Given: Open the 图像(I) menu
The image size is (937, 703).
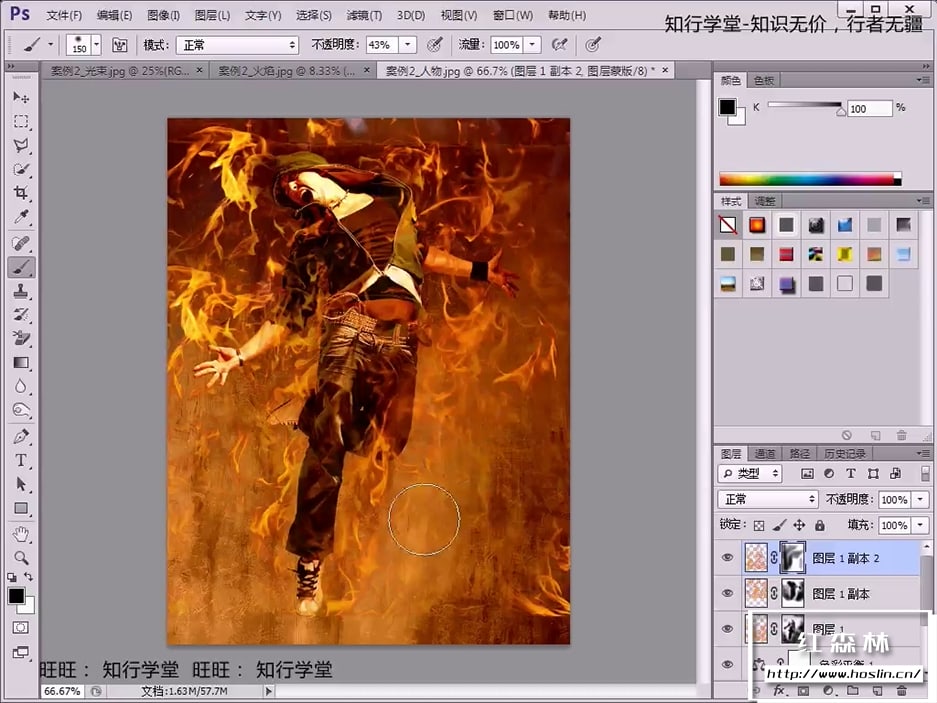Looking at the screenshot, I should (x=163, y=15).
